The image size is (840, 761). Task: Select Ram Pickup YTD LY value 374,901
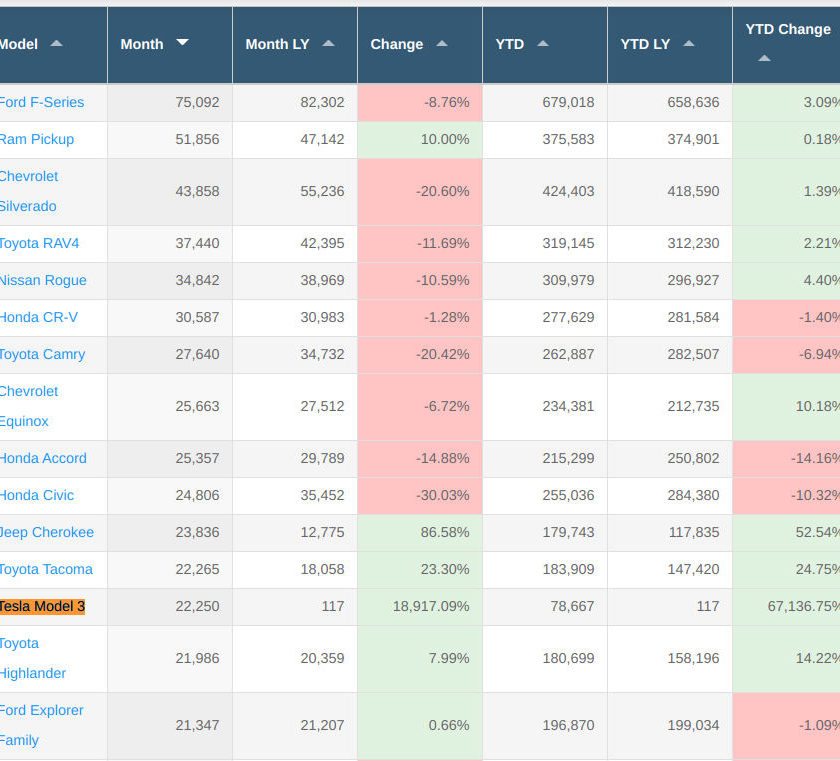tap(693, 139)
